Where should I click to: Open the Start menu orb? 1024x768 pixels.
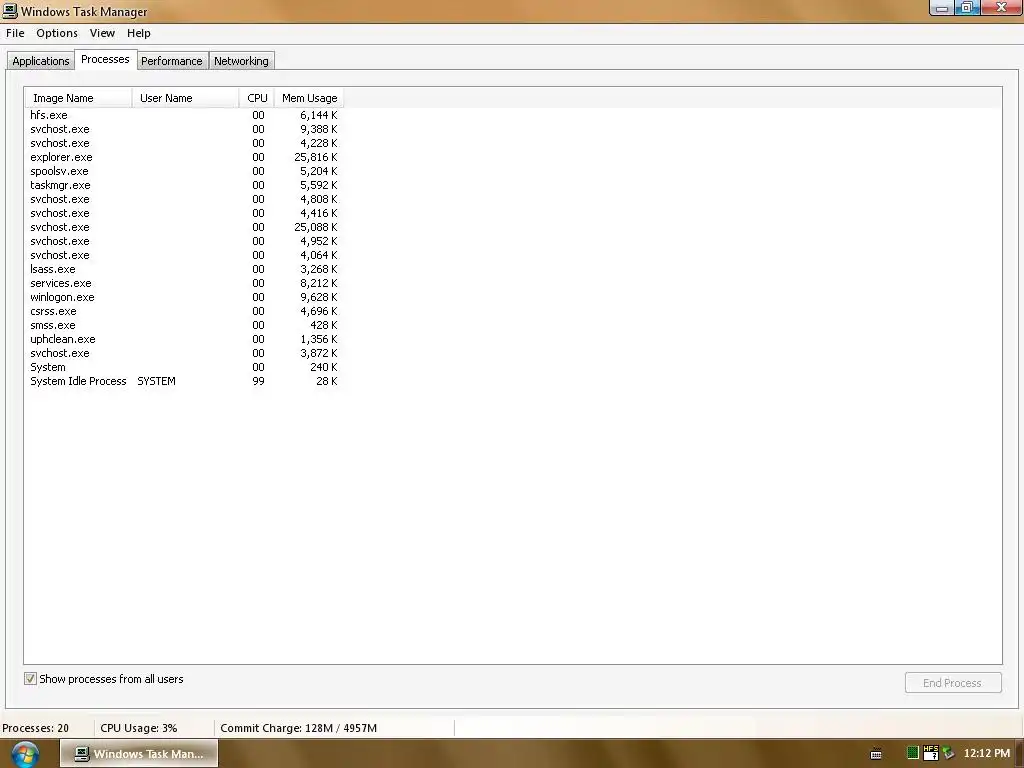[x=25, y=754]
